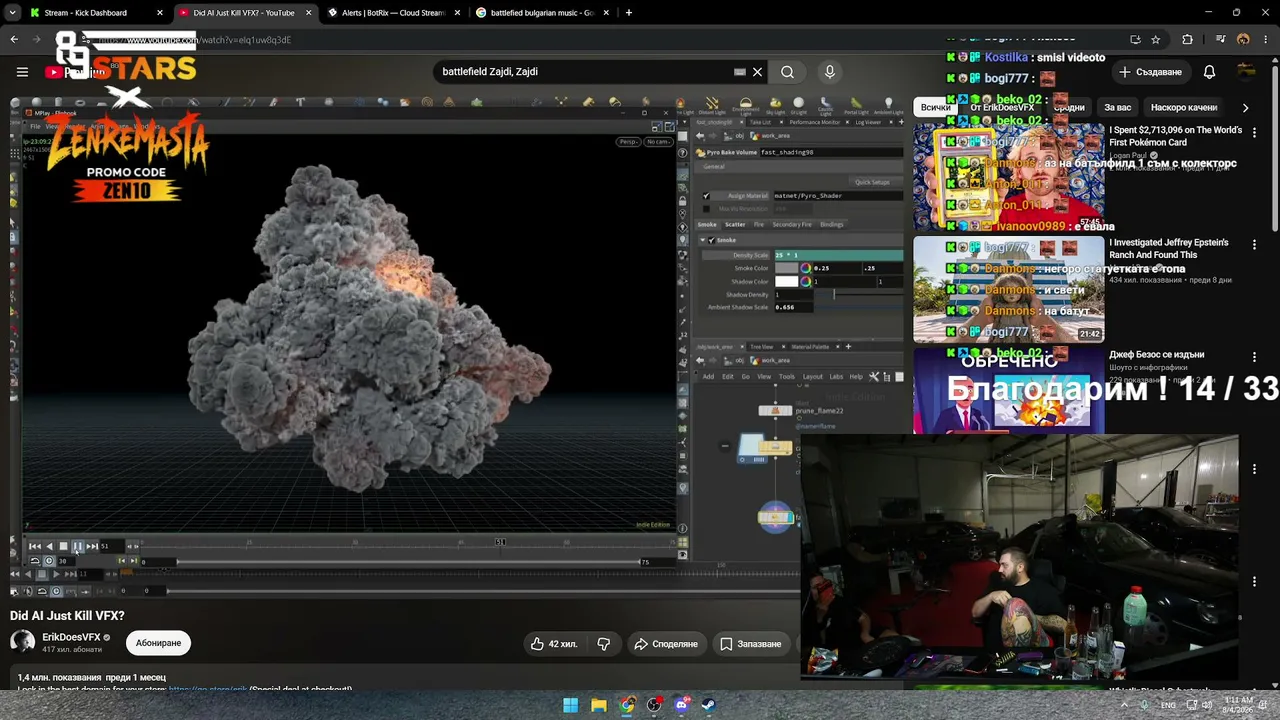1280x720 pixels.
Task: Save the video with Запазване button
Action: click(x=751, y=644)
